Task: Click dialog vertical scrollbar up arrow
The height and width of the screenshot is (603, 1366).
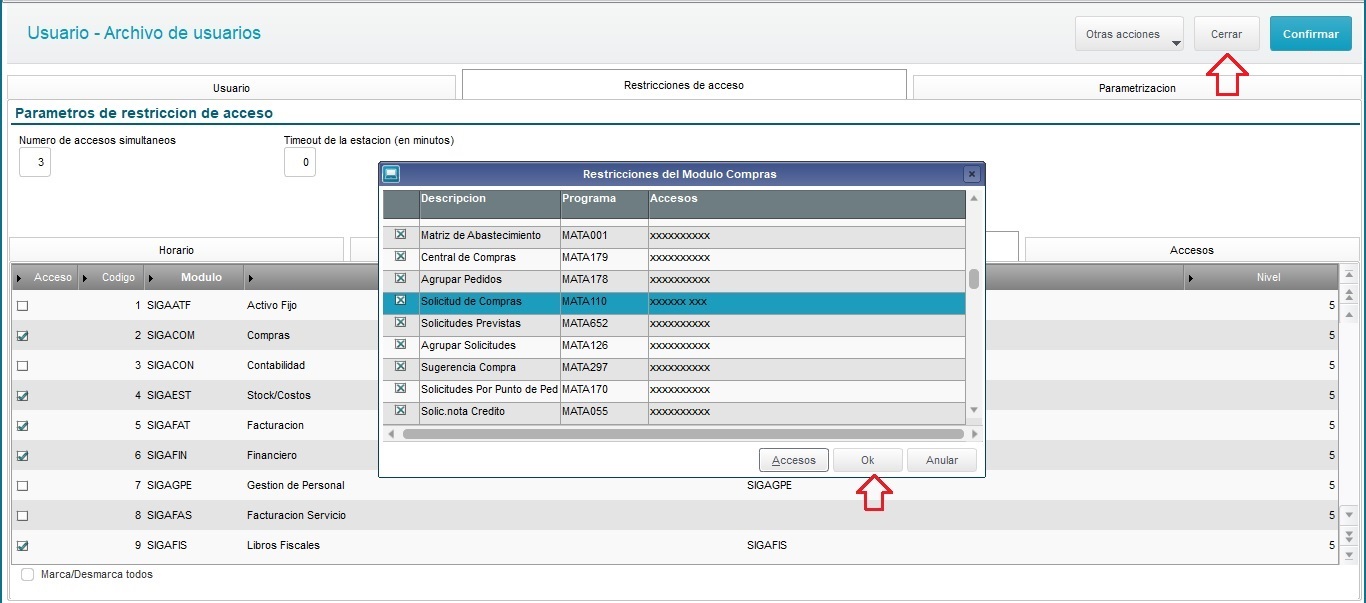Action: pyautogui.click(x=974, y=198)
